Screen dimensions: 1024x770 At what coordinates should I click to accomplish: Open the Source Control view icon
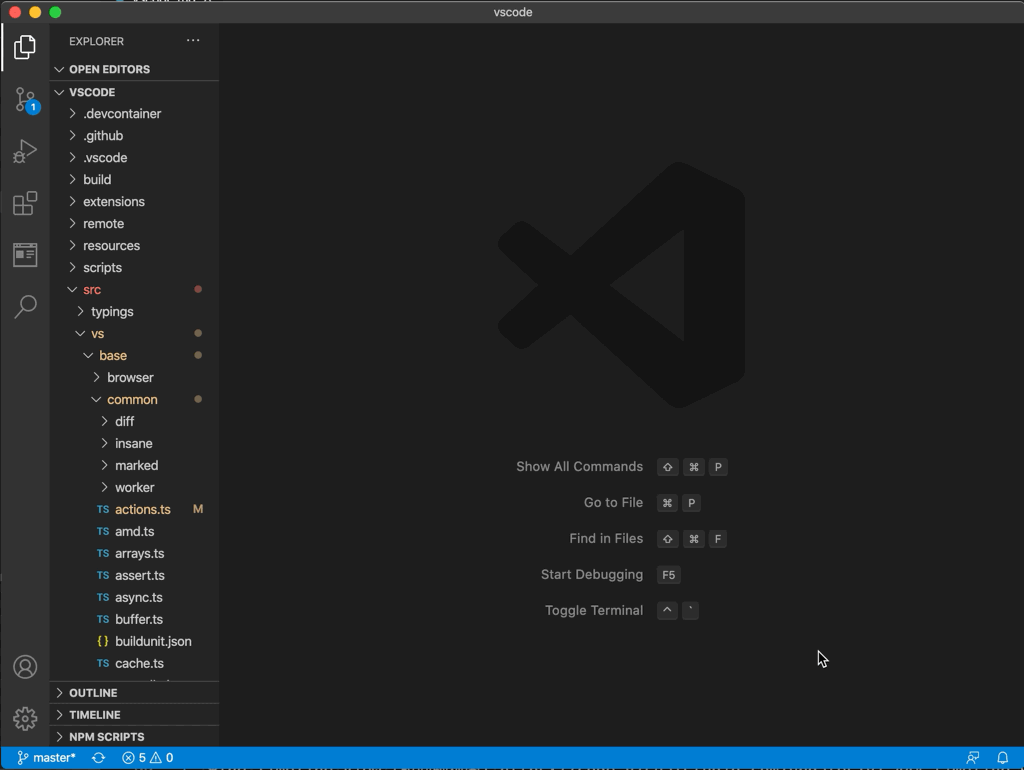point(25,100)
